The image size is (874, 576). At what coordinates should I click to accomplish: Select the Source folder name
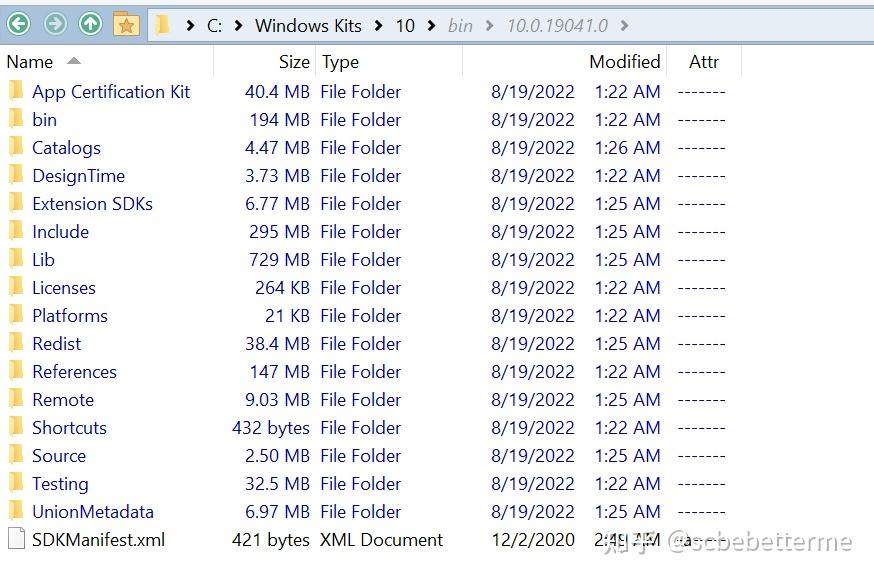59,456
